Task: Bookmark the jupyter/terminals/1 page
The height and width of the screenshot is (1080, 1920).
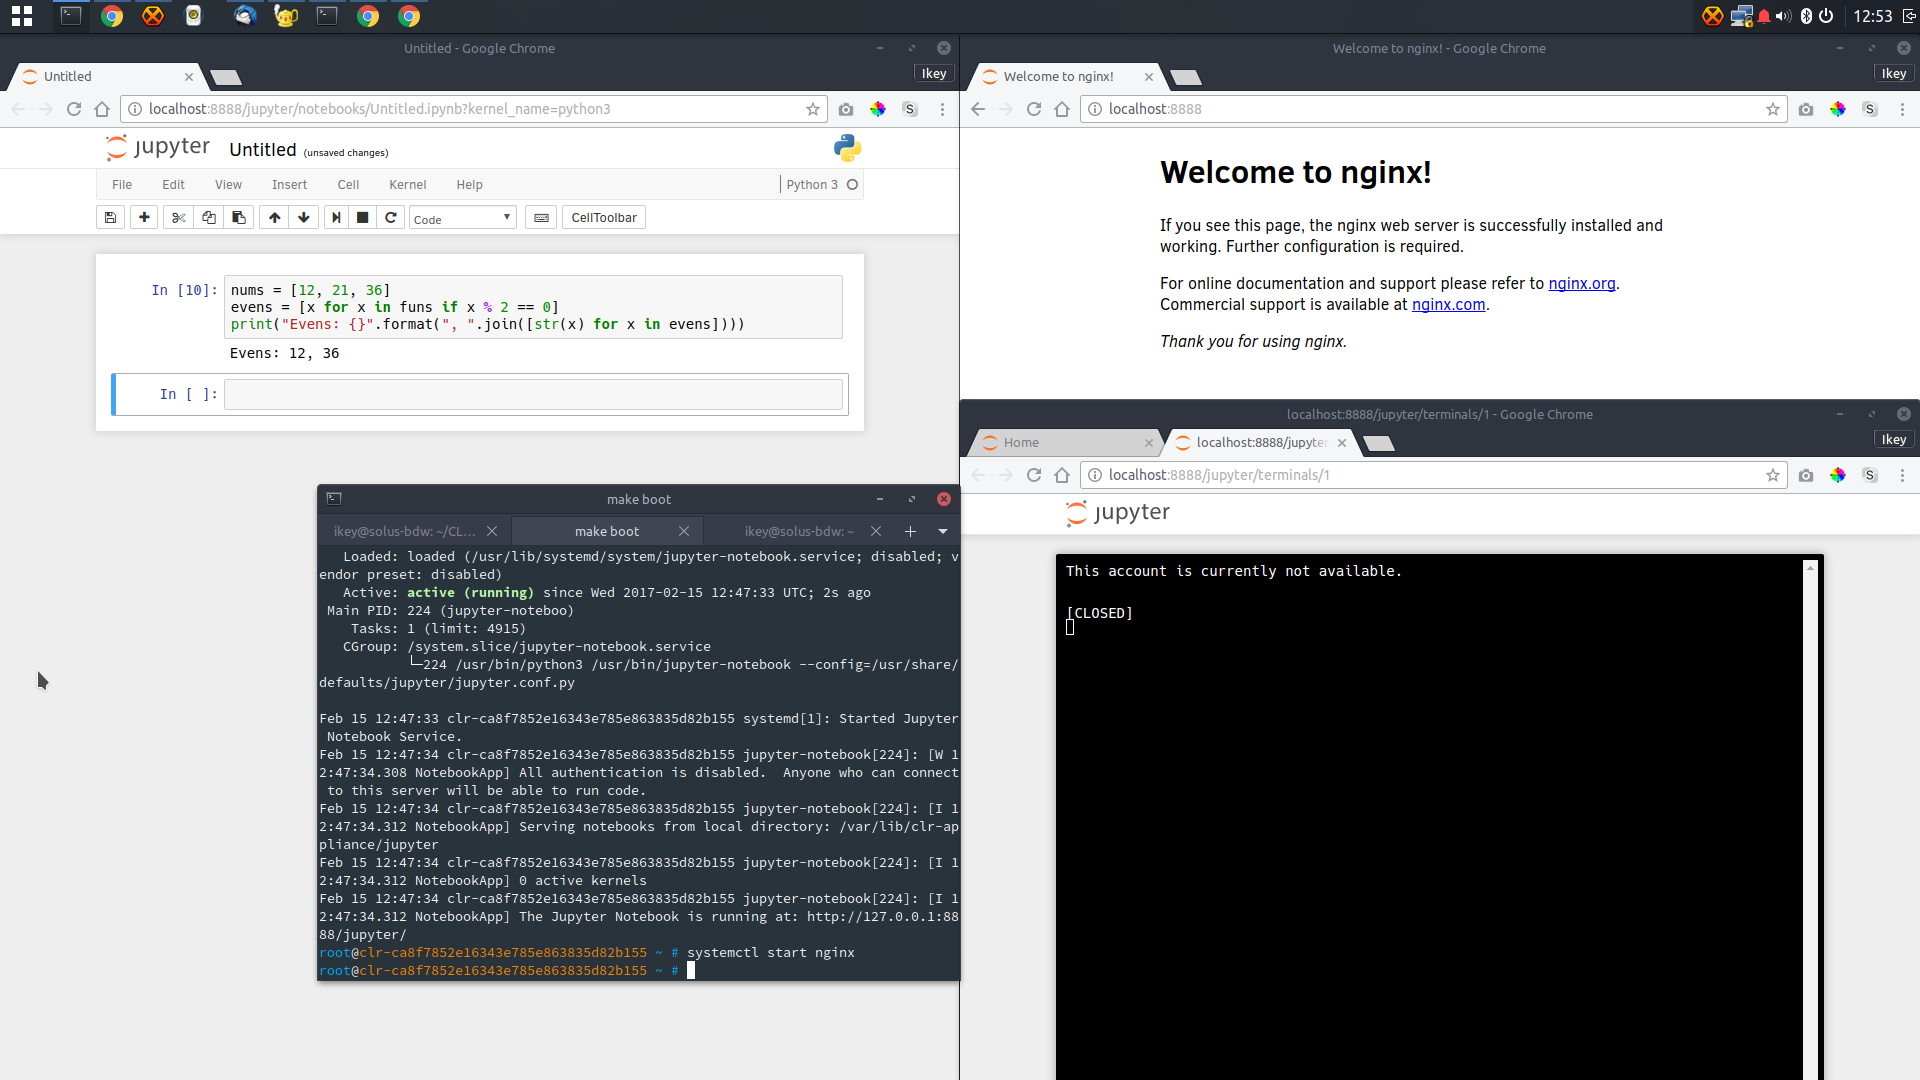Action: click(x=1773, y=475)
